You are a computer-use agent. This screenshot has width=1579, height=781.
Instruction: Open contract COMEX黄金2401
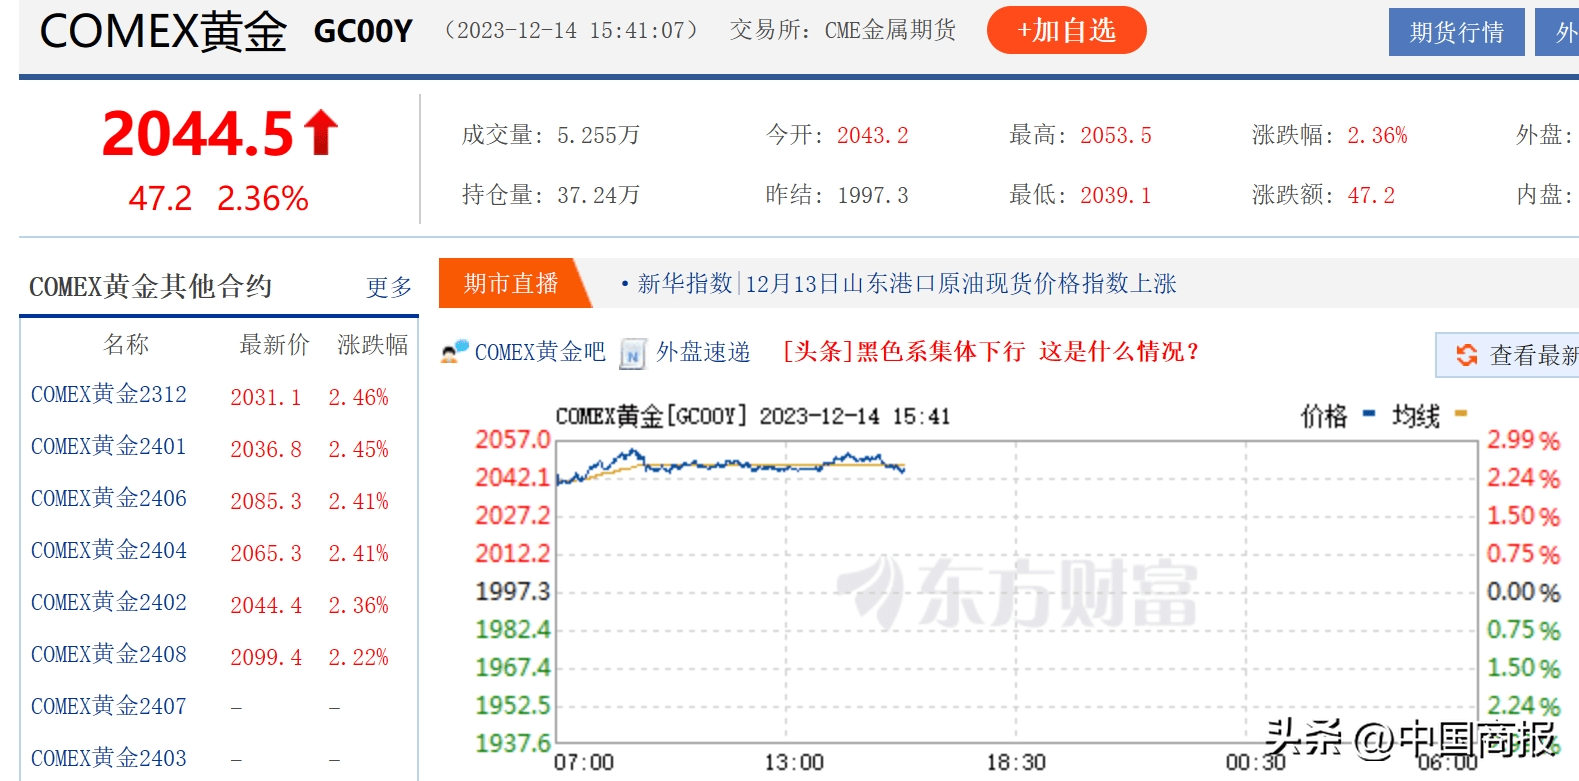(109, 447)
